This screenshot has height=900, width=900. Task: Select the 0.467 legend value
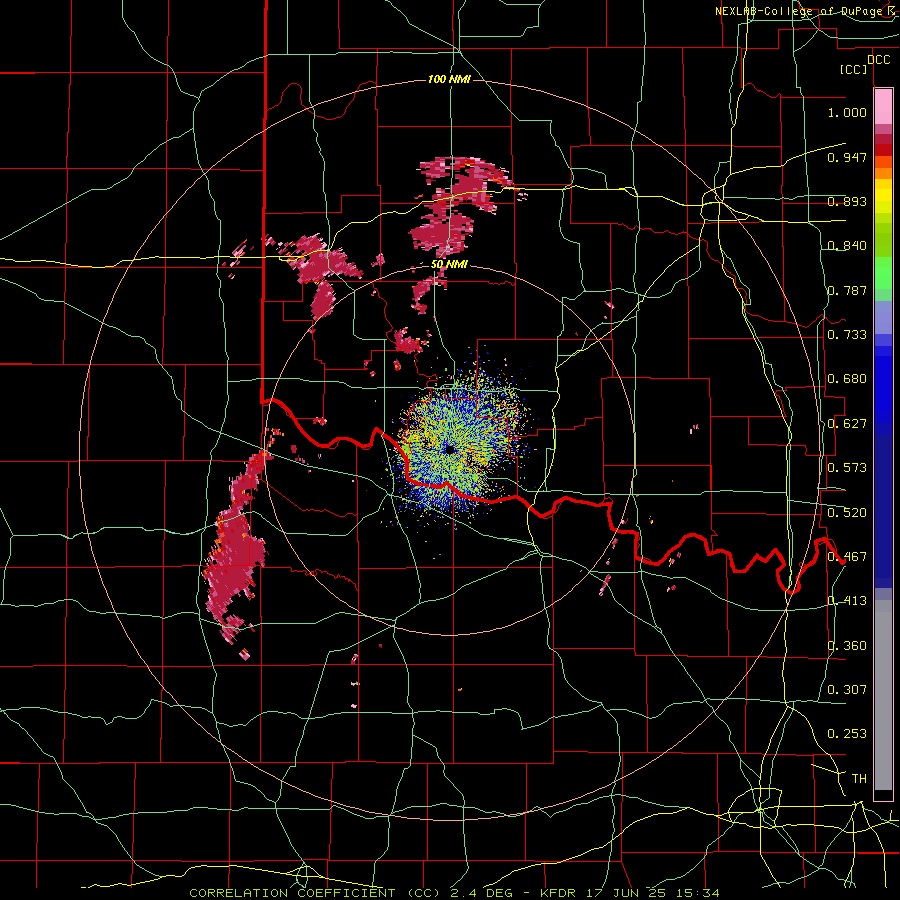click(x=847, y=557)
